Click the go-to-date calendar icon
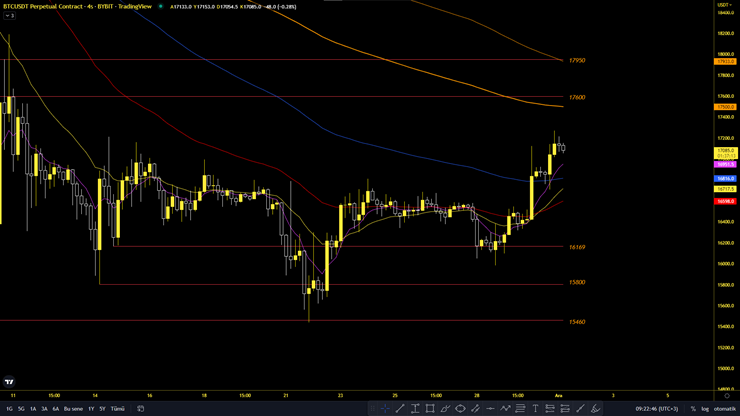 141,408
